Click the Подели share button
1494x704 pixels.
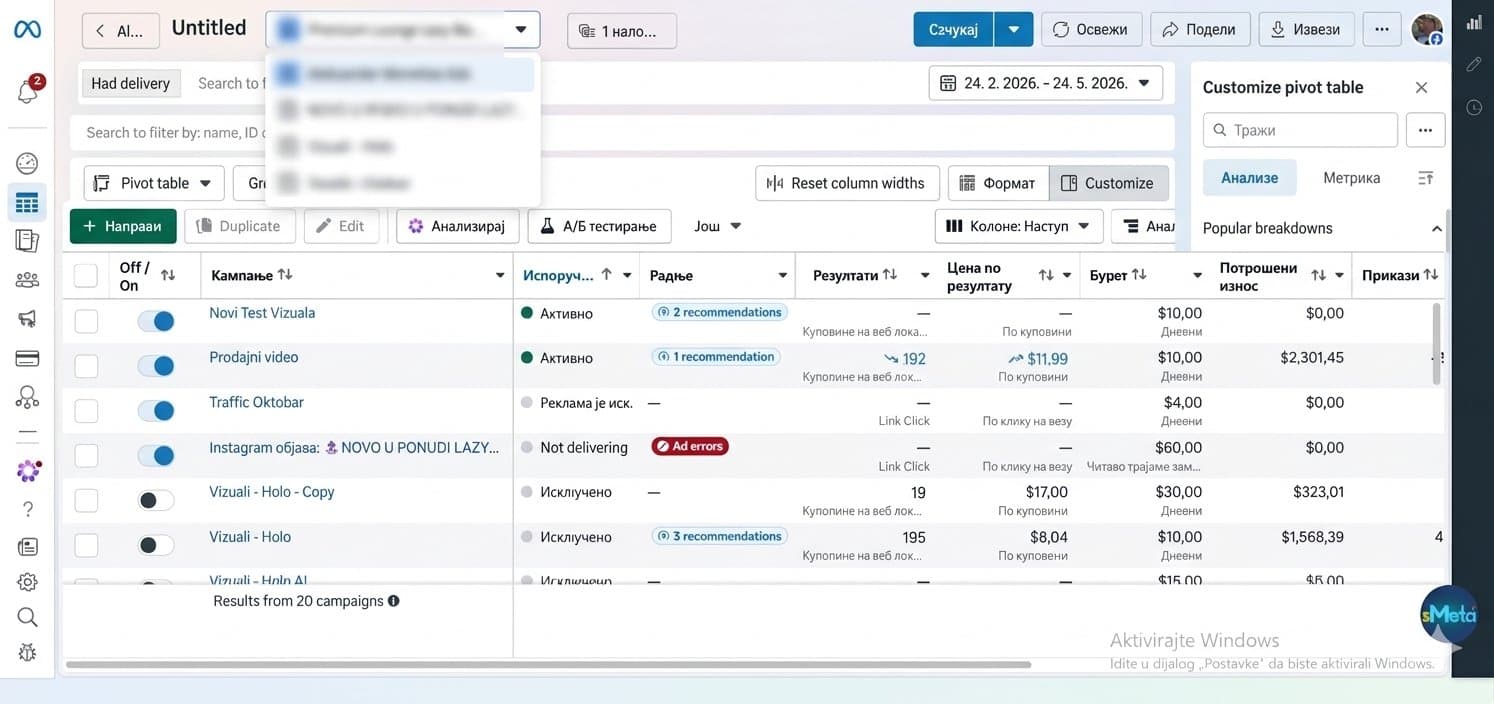coord(1200,29)
